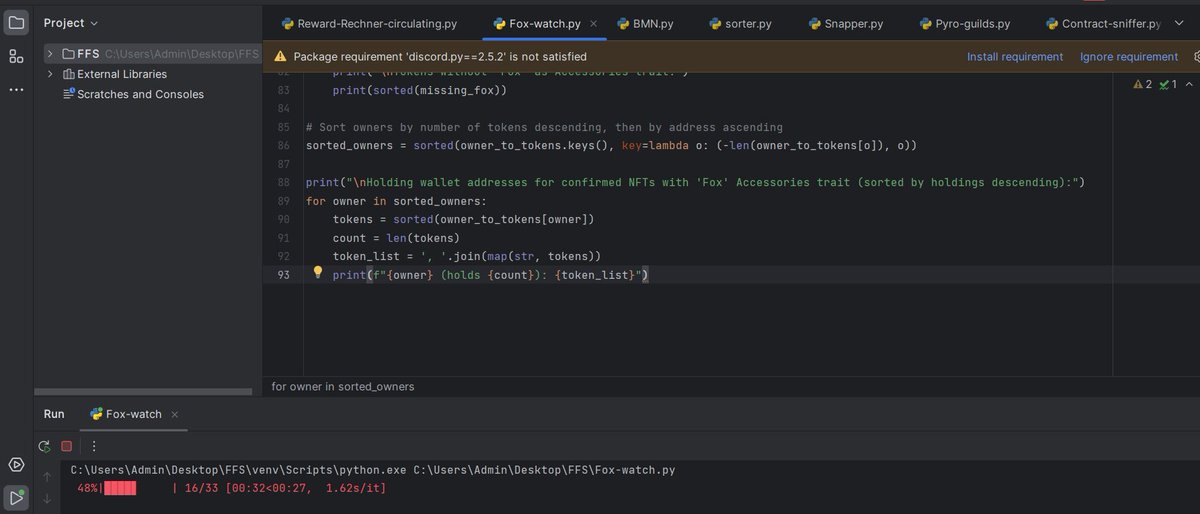
Task: Click line number 93 in the gutter
Action: click(283, 274)
